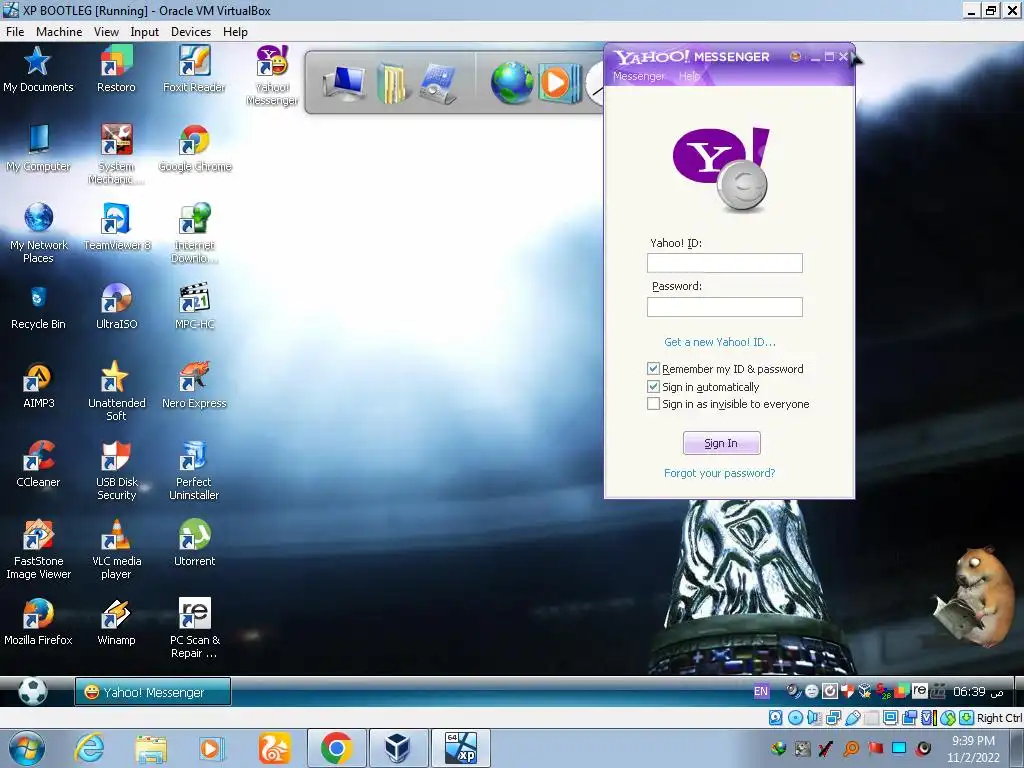Focus the Yahoo! ID input field
Screen dimensions: 1024x768
[x=724, y=263]
